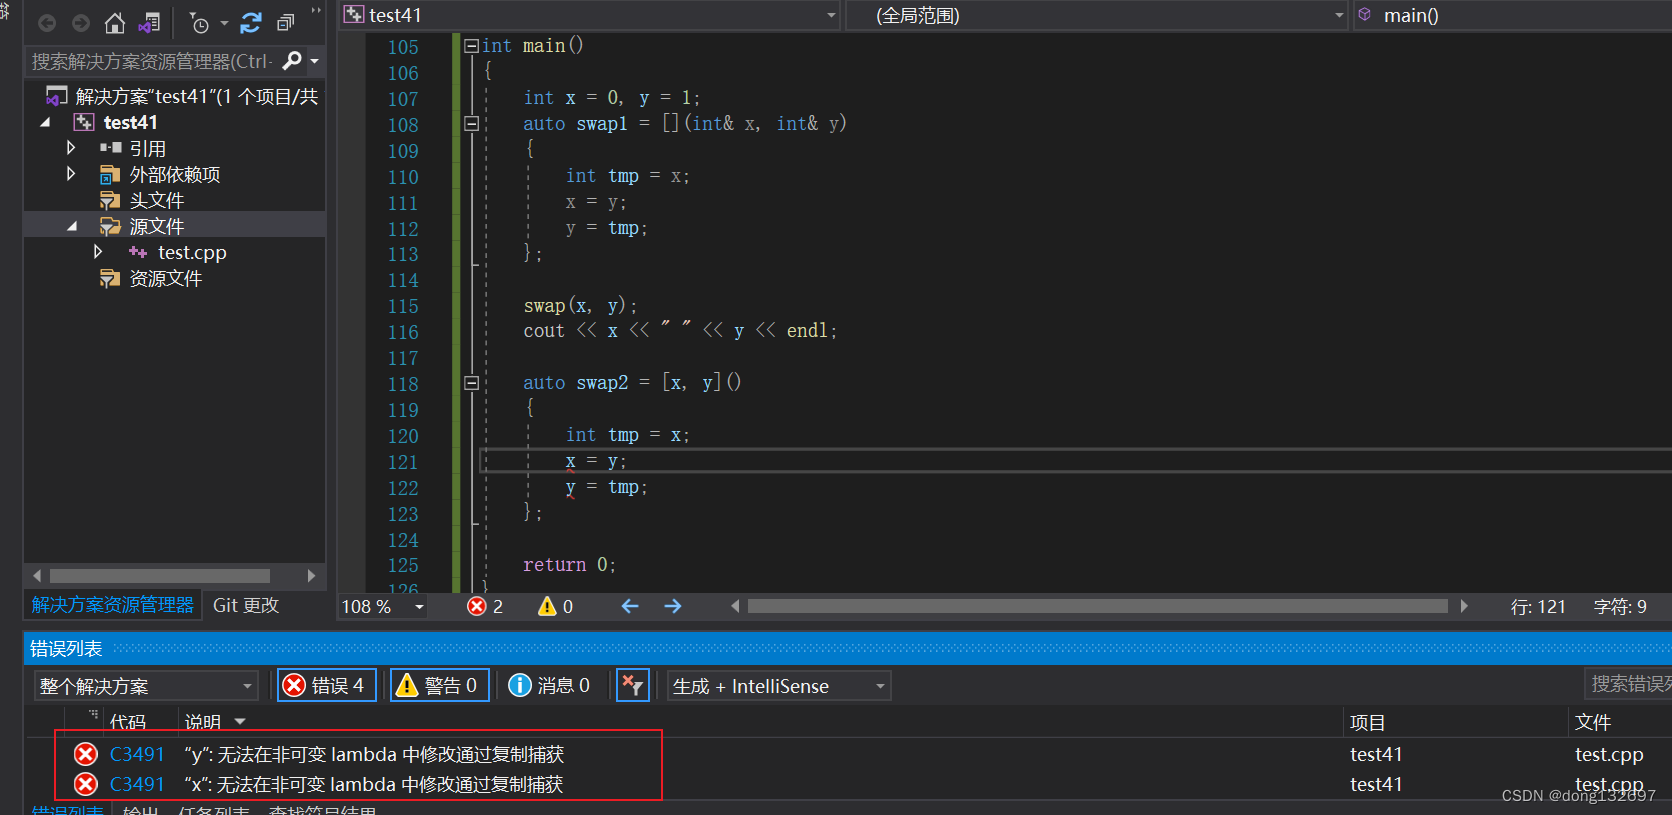
Task: Collapse swap1 lambda at line 108
Action: pos(471,123)
